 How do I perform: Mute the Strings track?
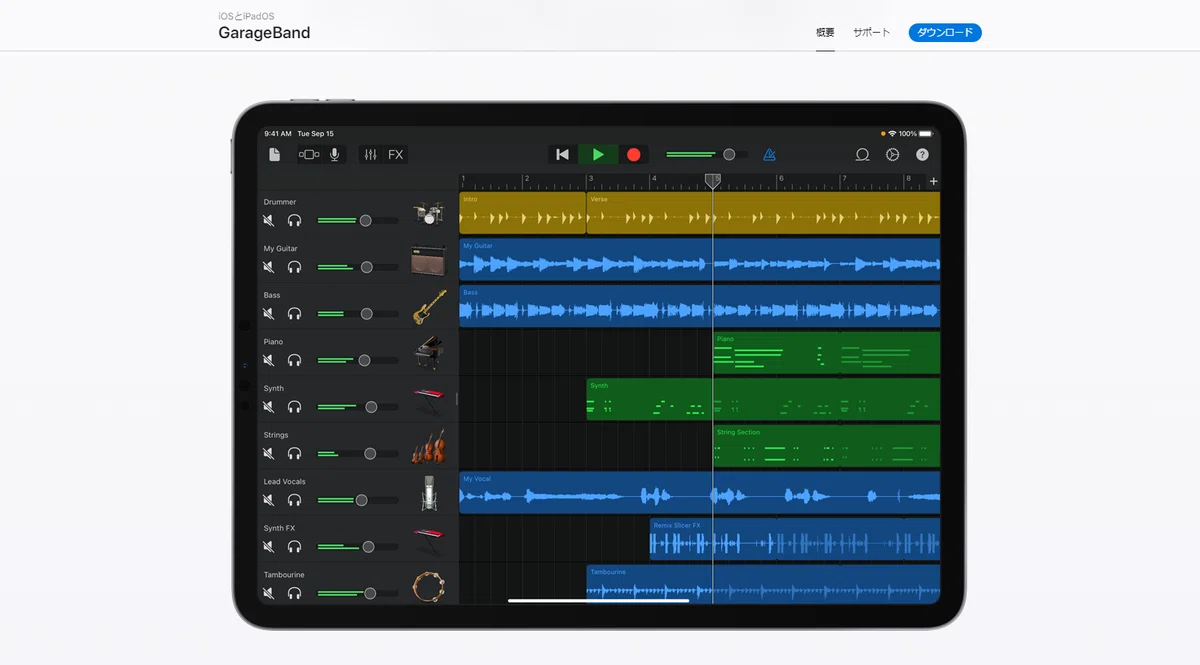coord(269,453)
